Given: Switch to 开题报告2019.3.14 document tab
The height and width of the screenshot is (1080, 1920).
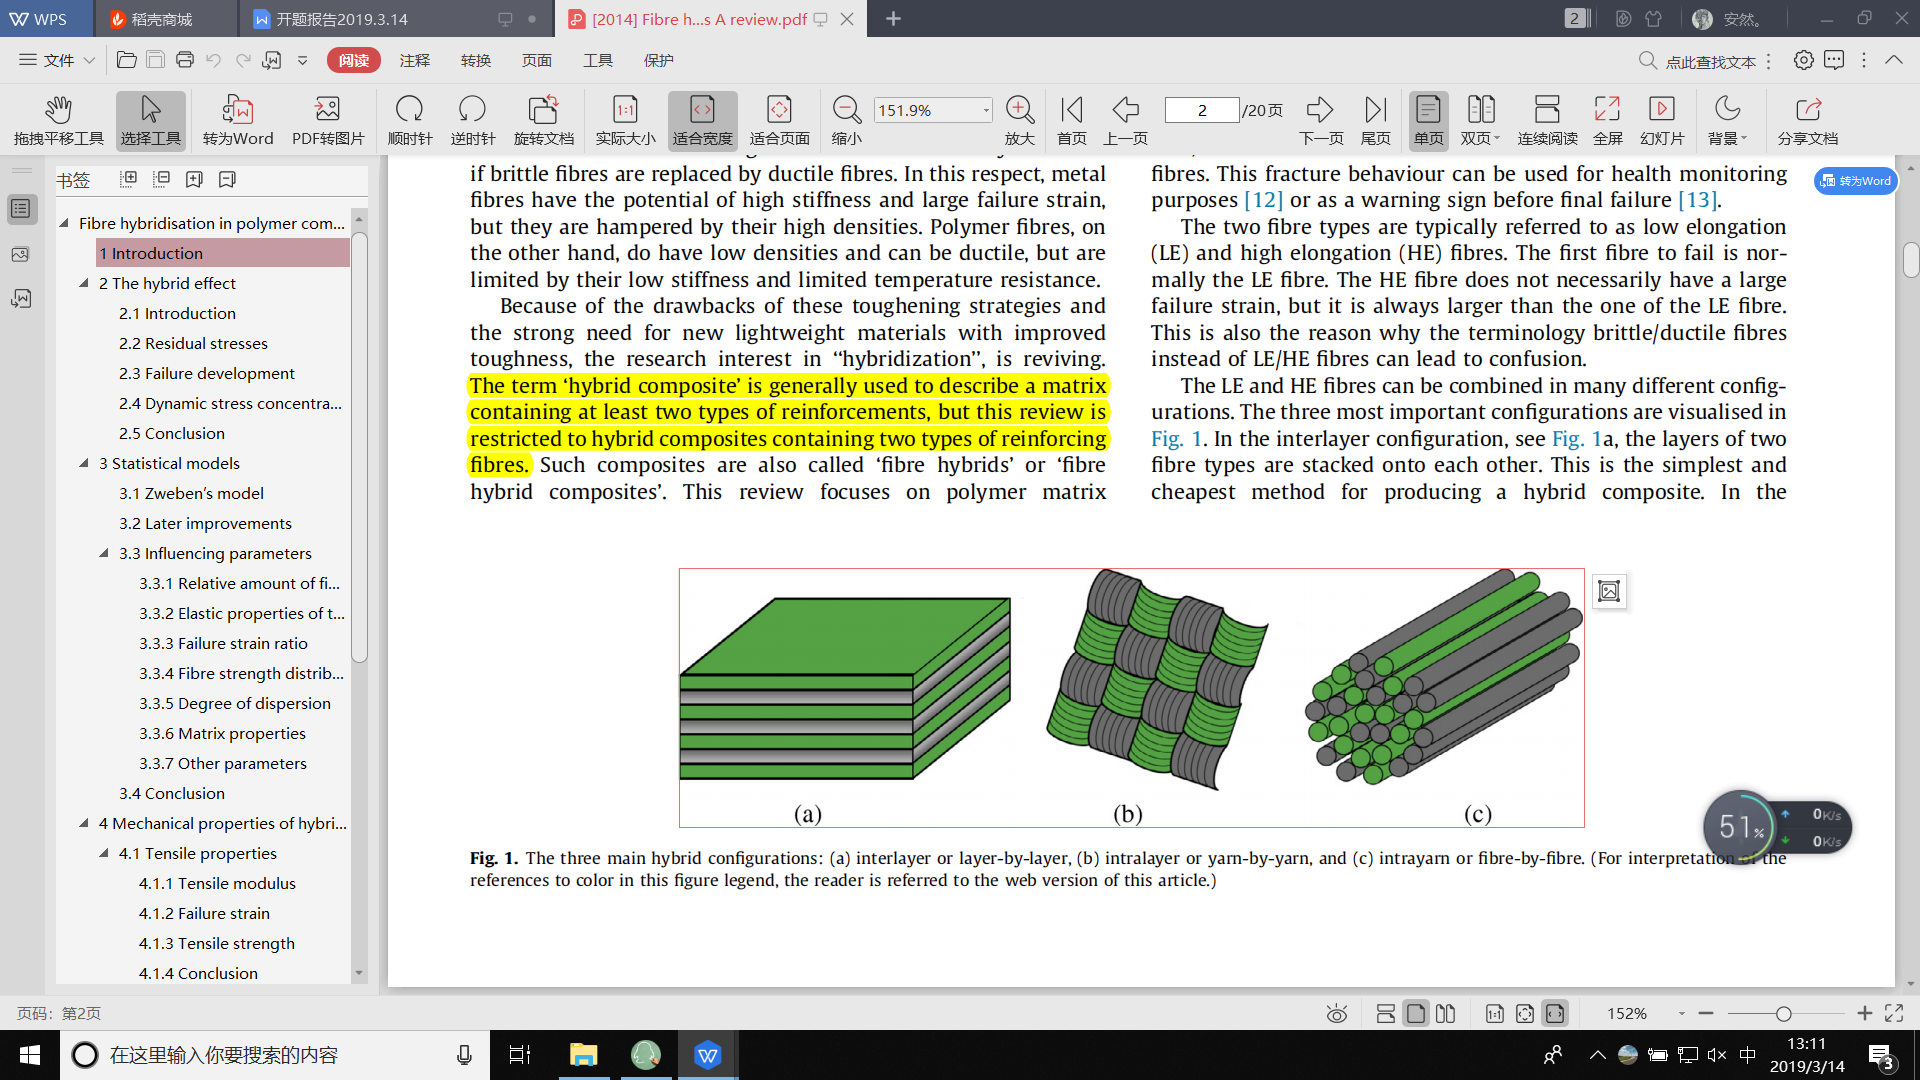Looking at the screenshot, I should [x=341, y=19].
